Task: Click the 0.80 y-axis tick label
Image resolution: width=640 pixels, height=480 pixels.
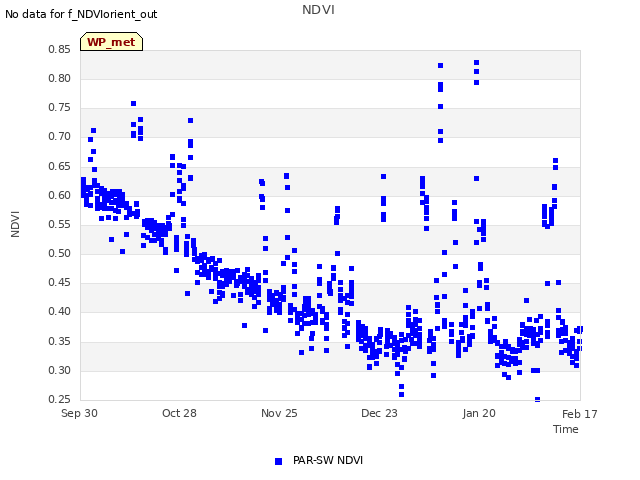Action: 59,78
